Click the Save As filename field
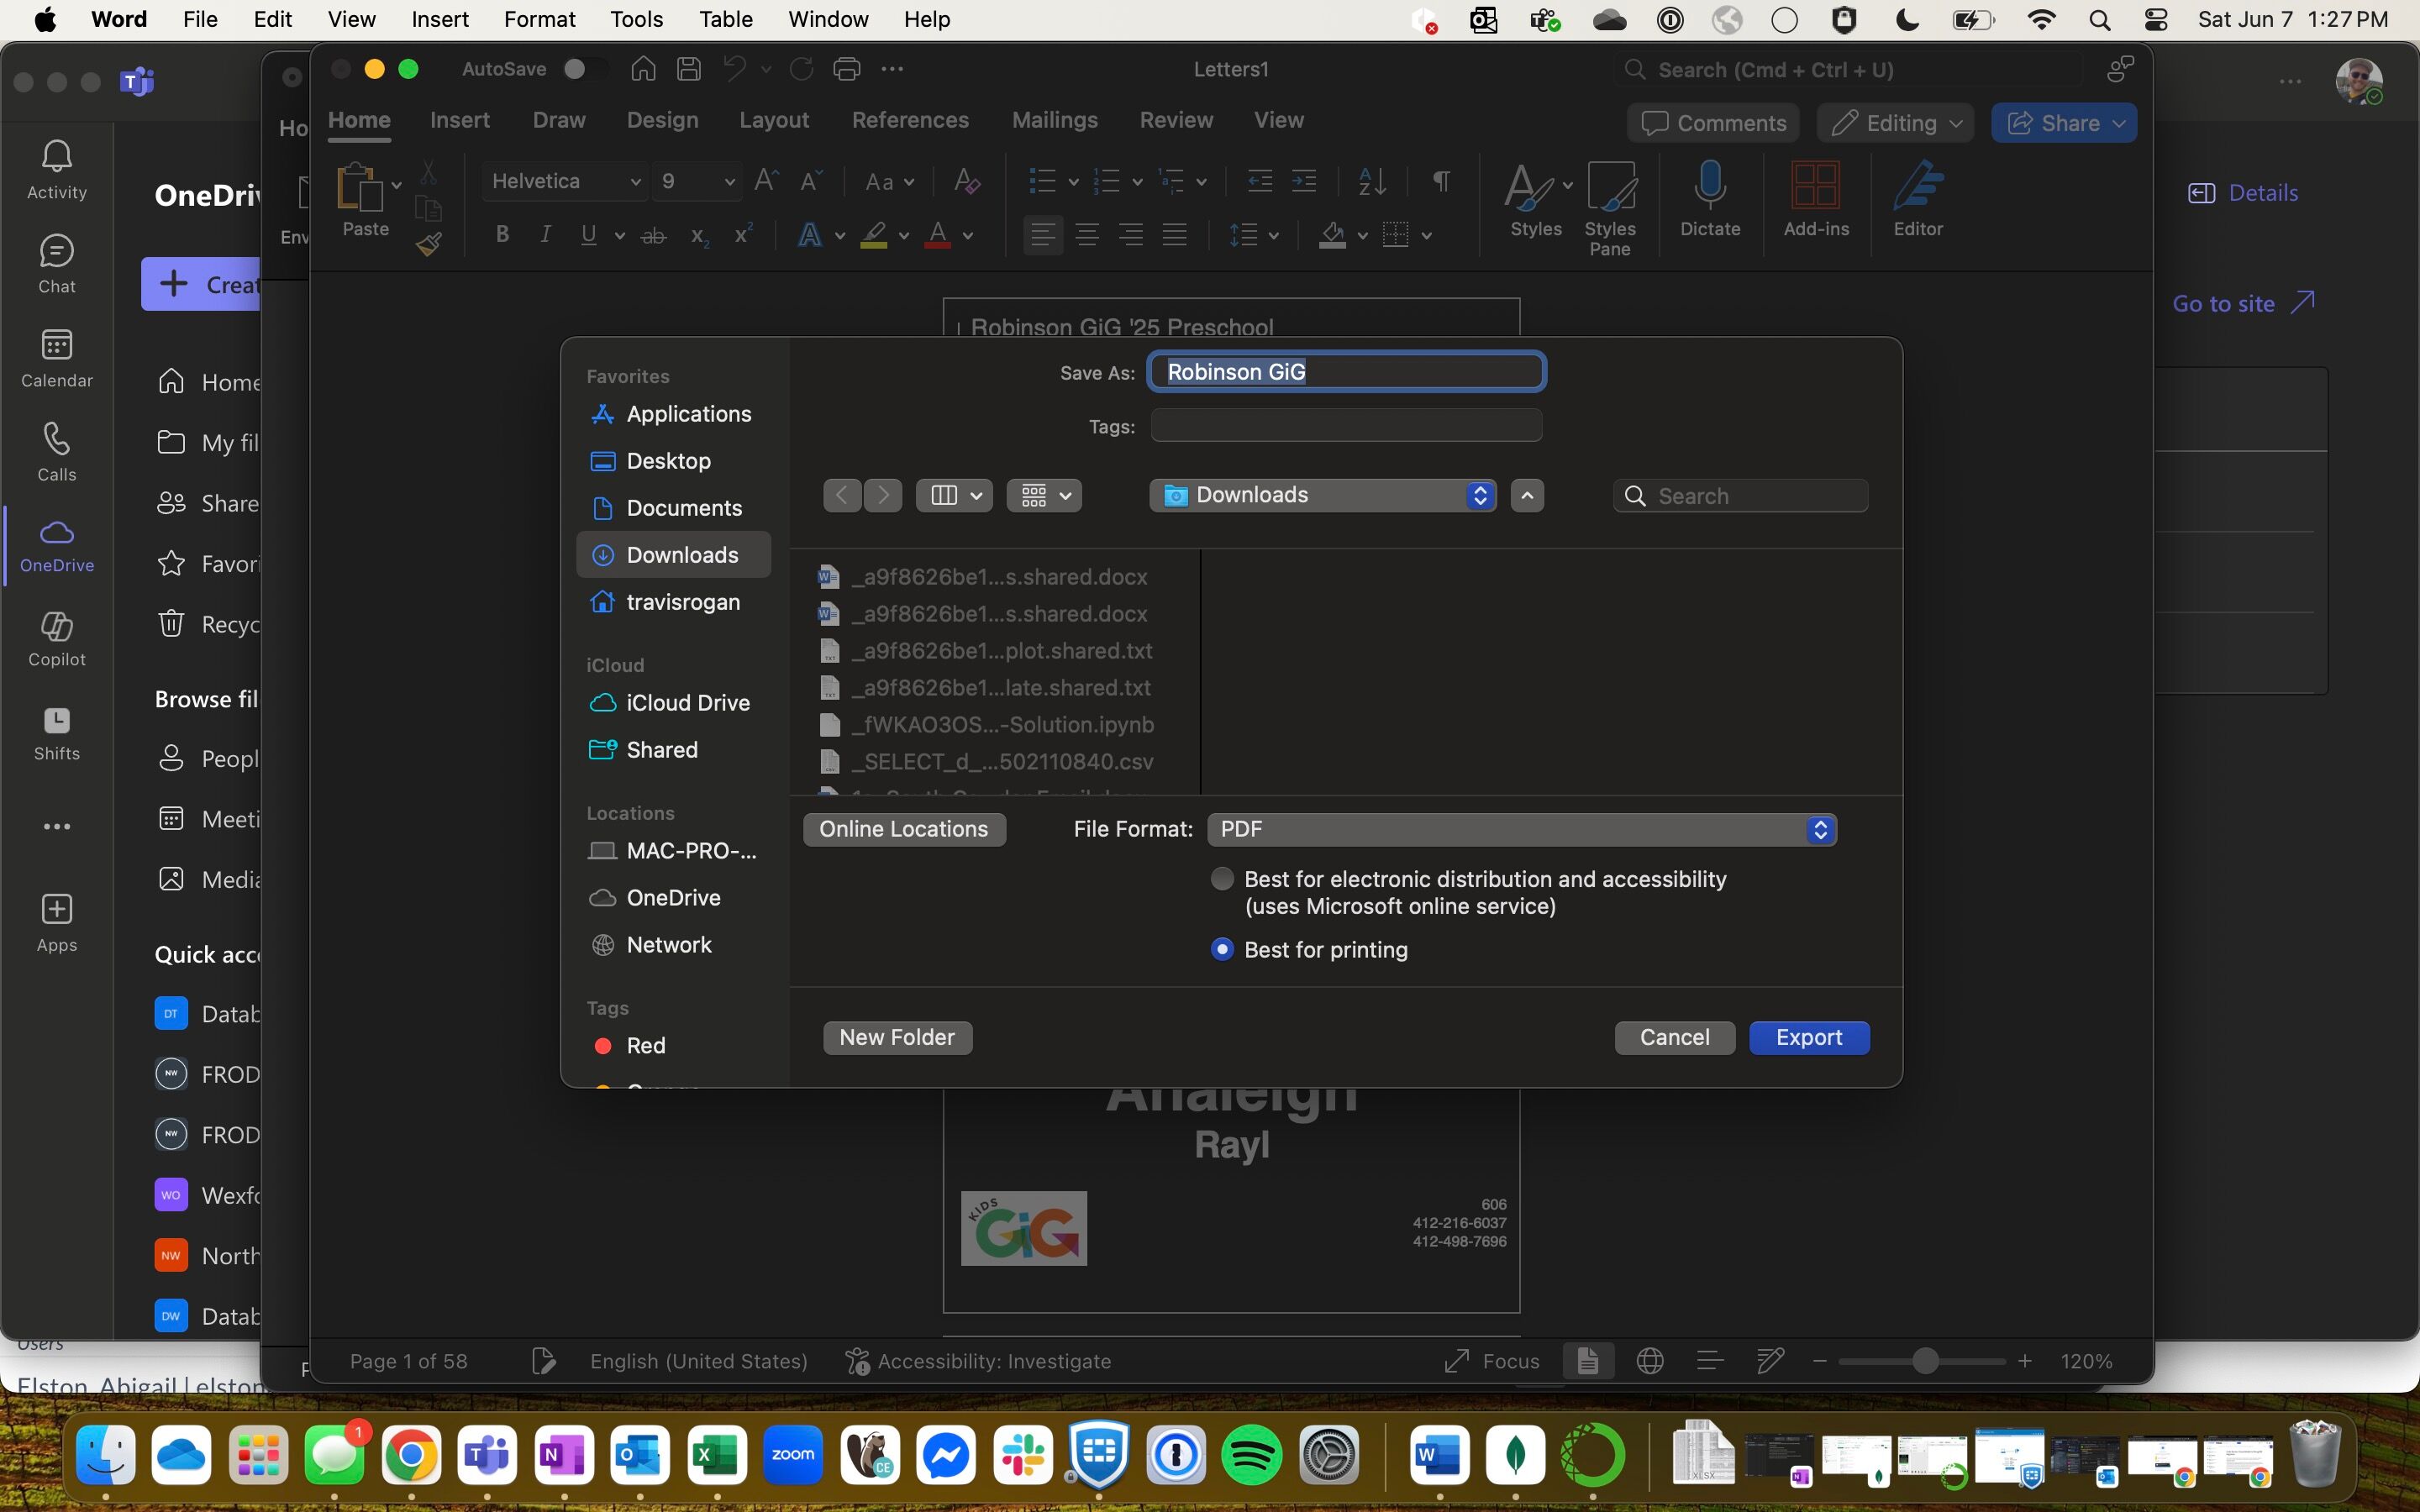Image resolution: width=2420 pixels, height=1512 pixels. coord(1345,372)
